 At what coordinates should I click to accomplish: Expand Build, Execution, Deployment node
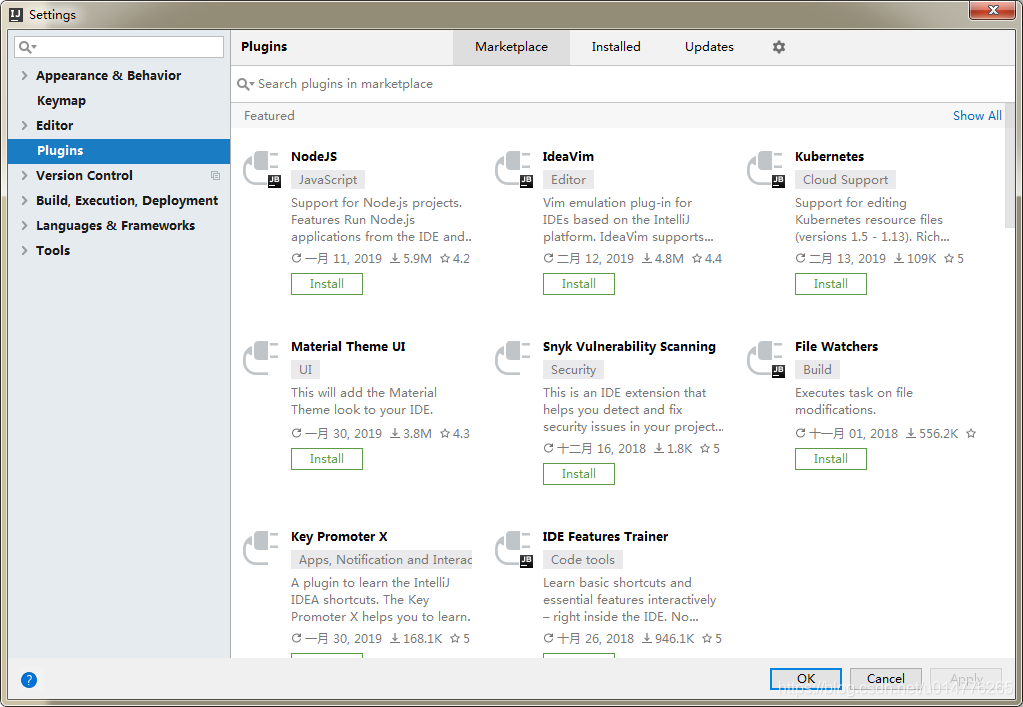point(24,200)
